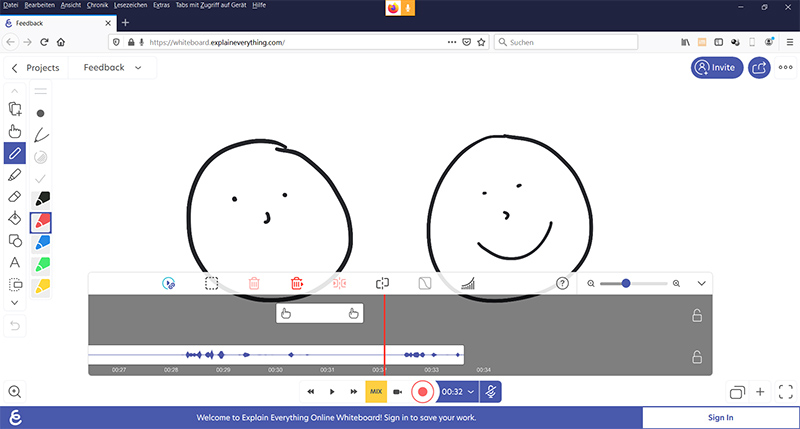Click the Suchen search field
This screenshot has width=800, height=429.
point(566,42)
